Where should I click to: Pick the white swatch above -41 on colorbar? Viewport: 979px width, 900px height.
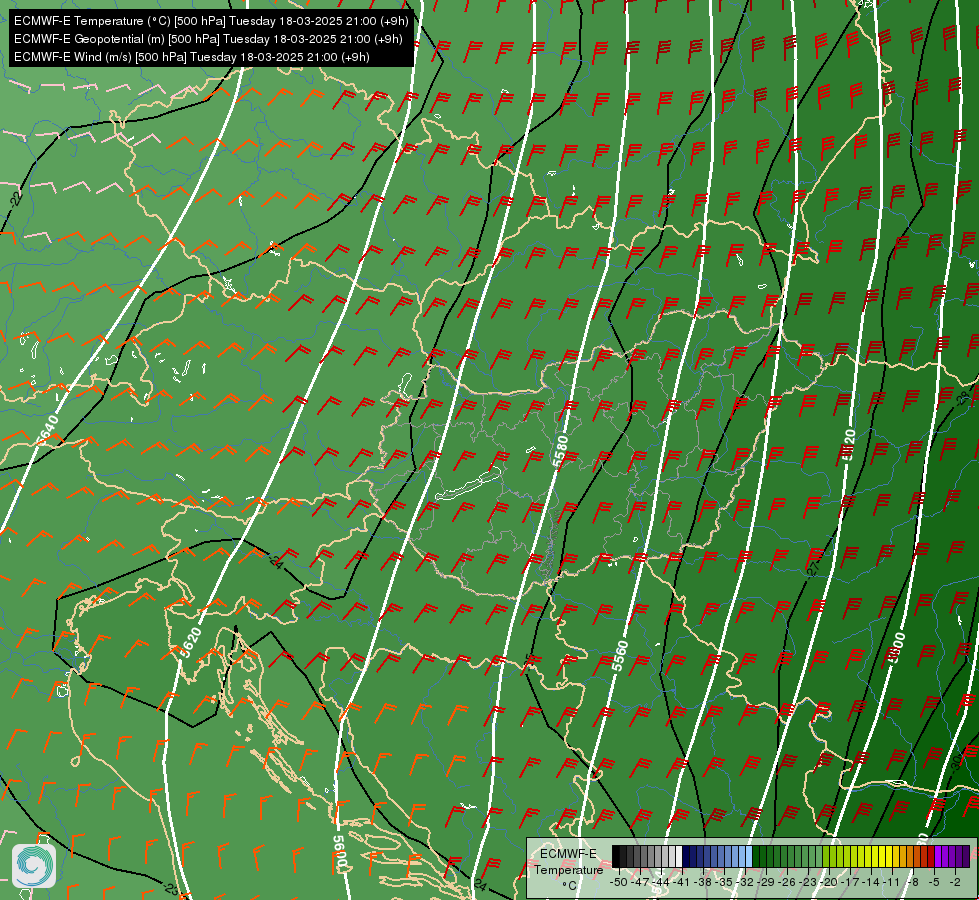pos(679,857)
